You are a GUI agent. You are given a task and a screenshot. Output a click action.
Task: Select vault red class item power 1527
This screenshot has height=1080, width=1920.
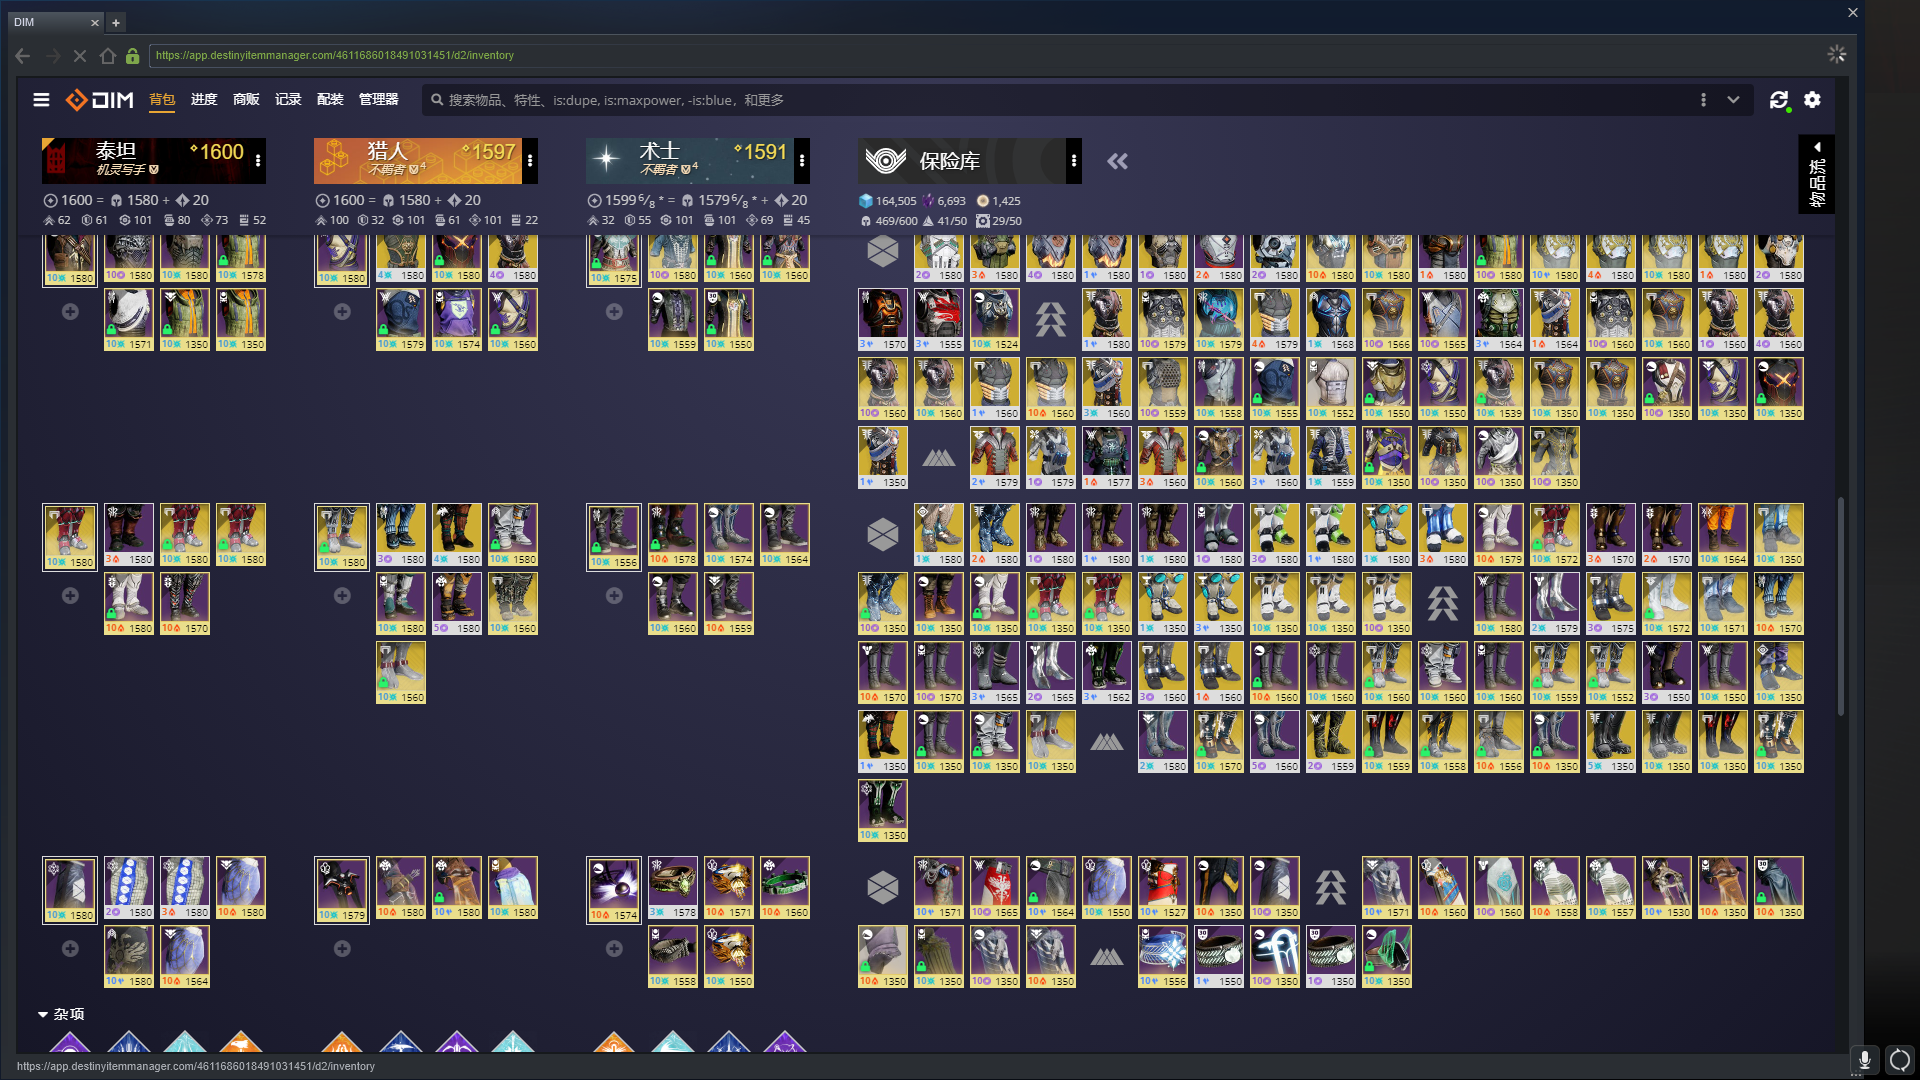1163,888
